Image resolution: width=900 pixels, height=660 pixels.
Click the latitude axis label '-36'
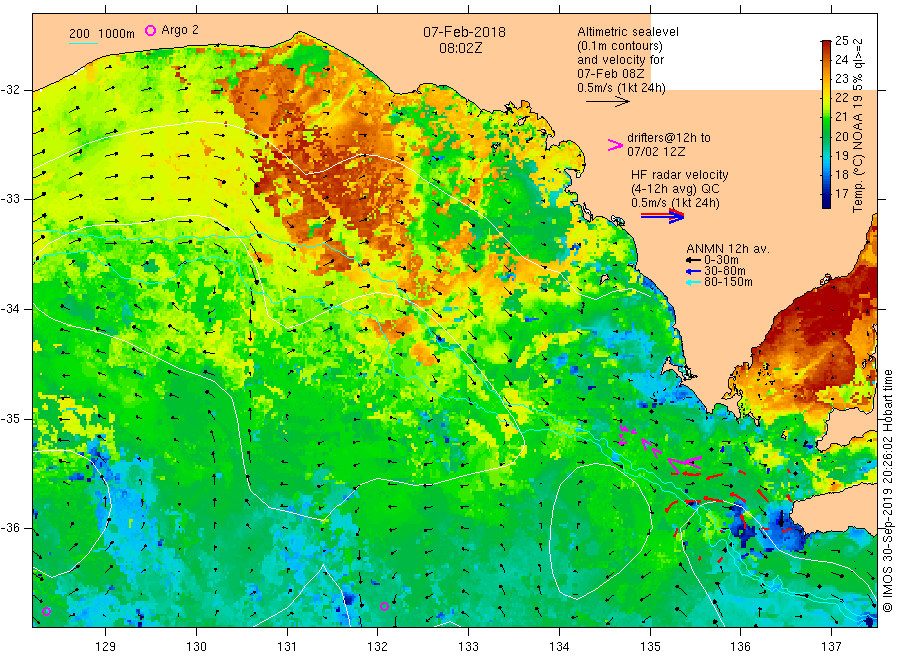click(10, 528)
